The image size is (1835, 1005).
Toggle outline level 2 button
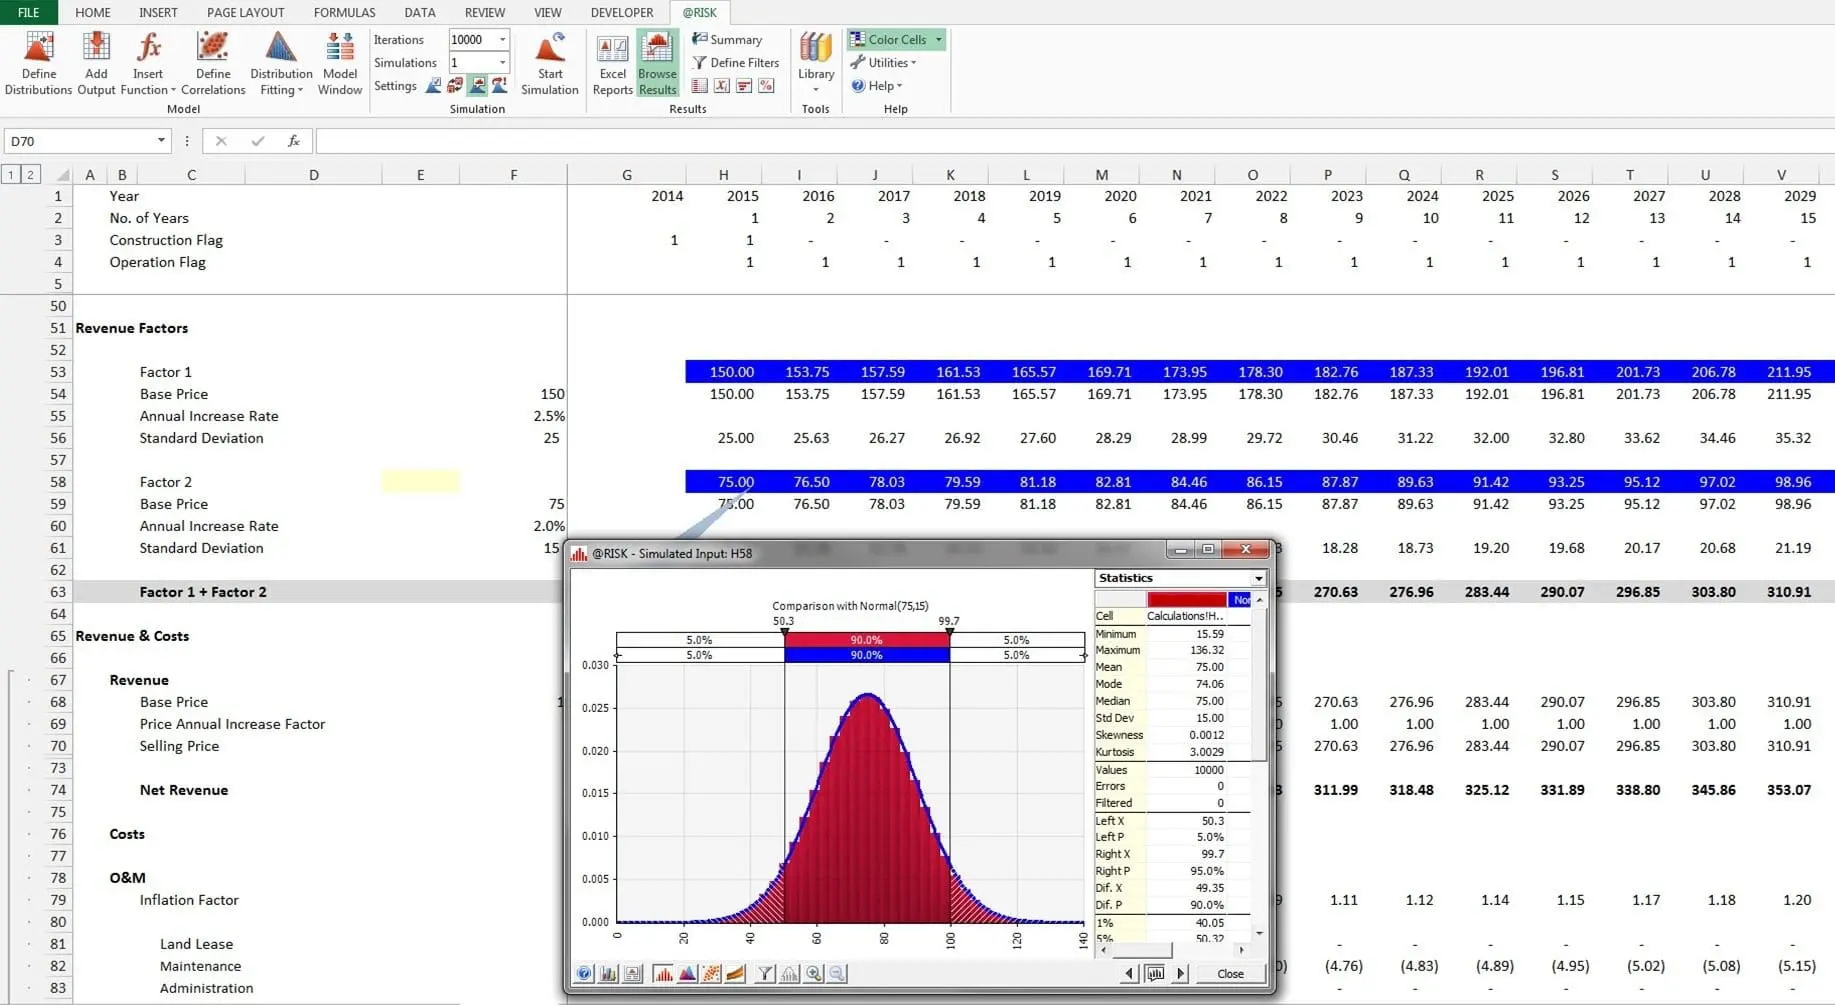(30, 175)
